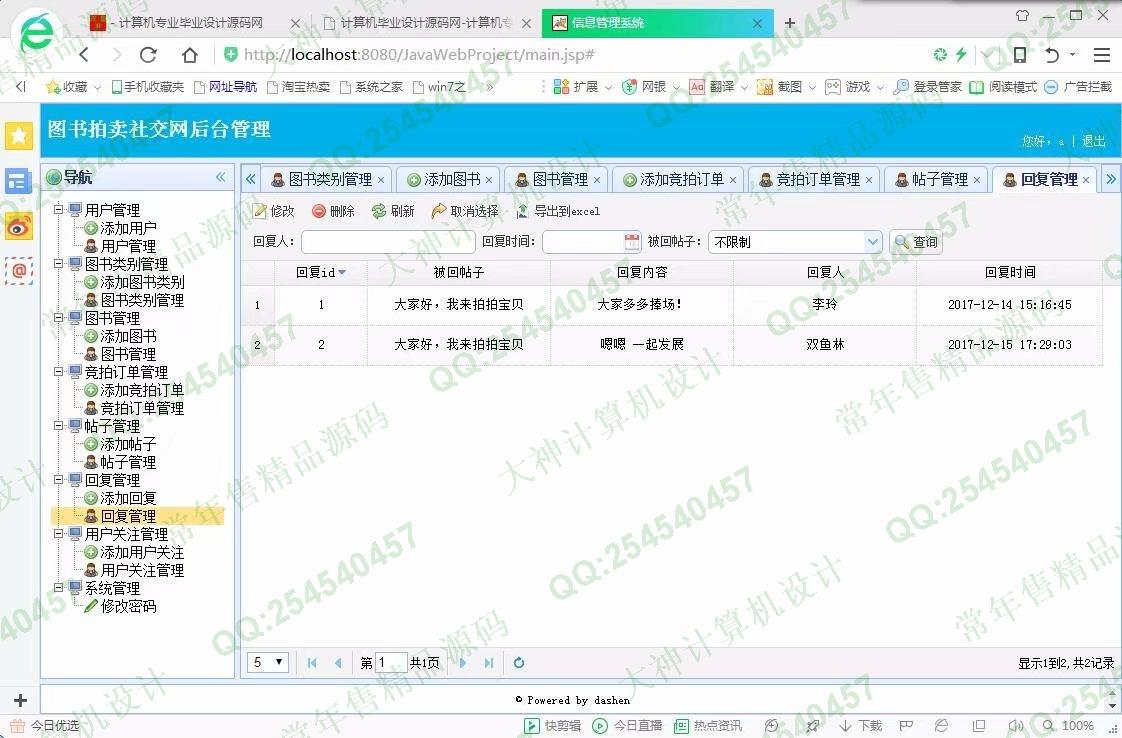Screen dimensions: 1122x738
Task: Switch to the 图书类别管理 tab
Action: pos(330,180)
